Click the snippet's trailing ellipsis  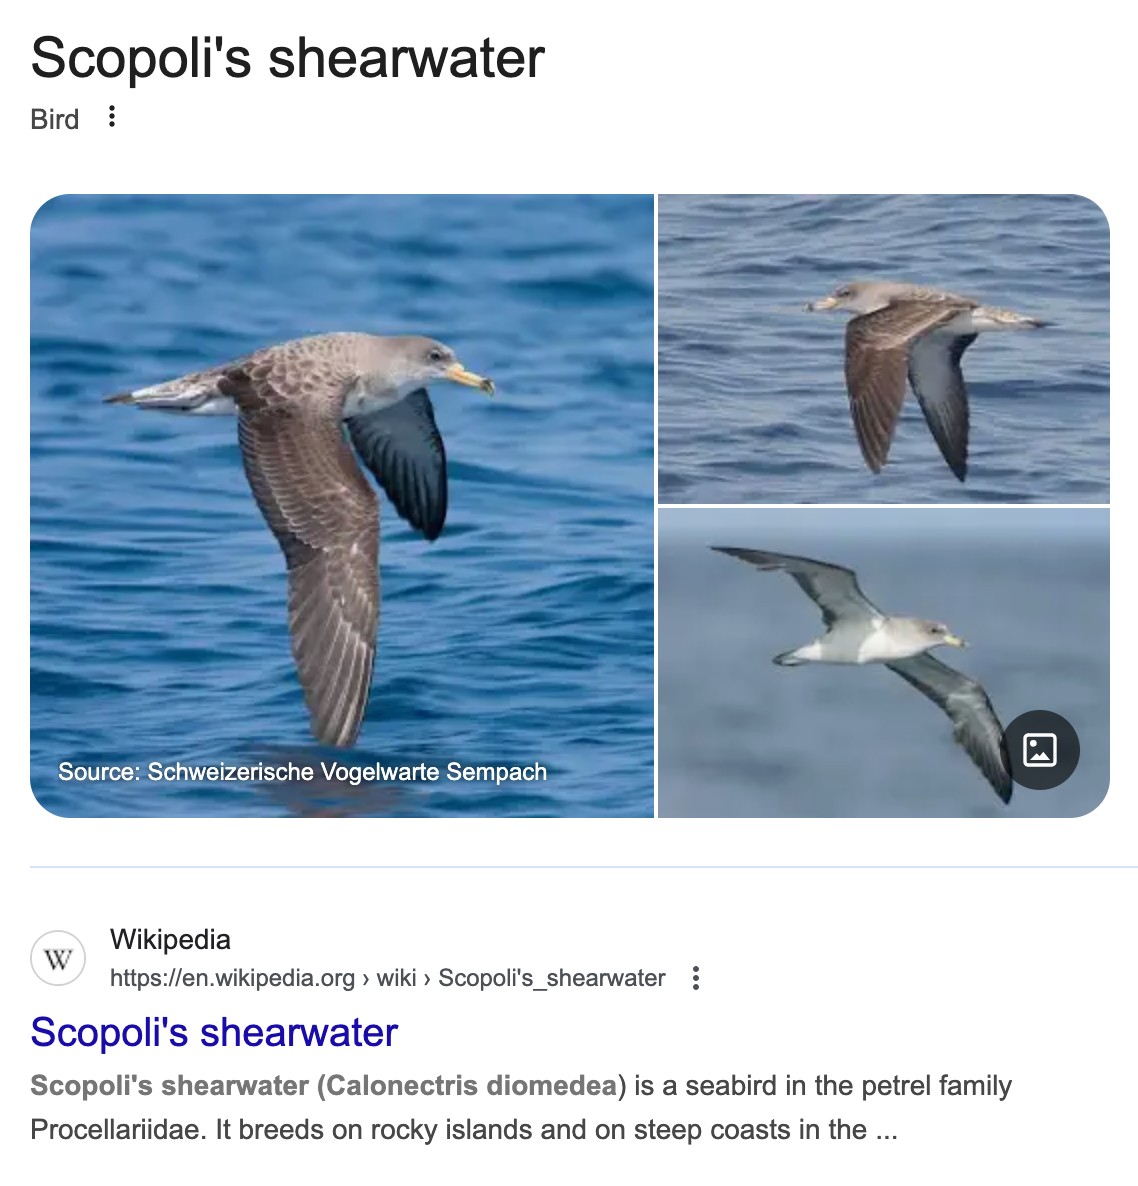tap(886, 1131)
